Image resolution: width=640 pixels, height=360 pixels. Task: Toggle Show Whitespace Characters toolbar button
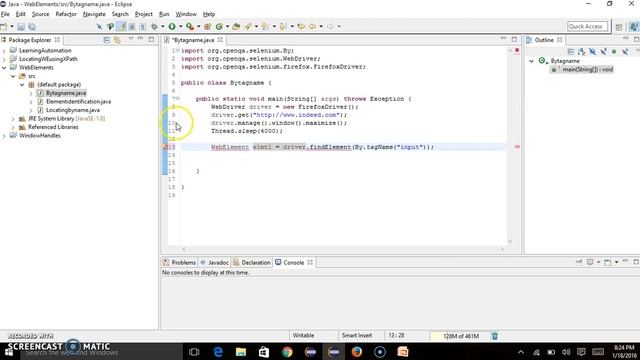click(x=142, y=27)
